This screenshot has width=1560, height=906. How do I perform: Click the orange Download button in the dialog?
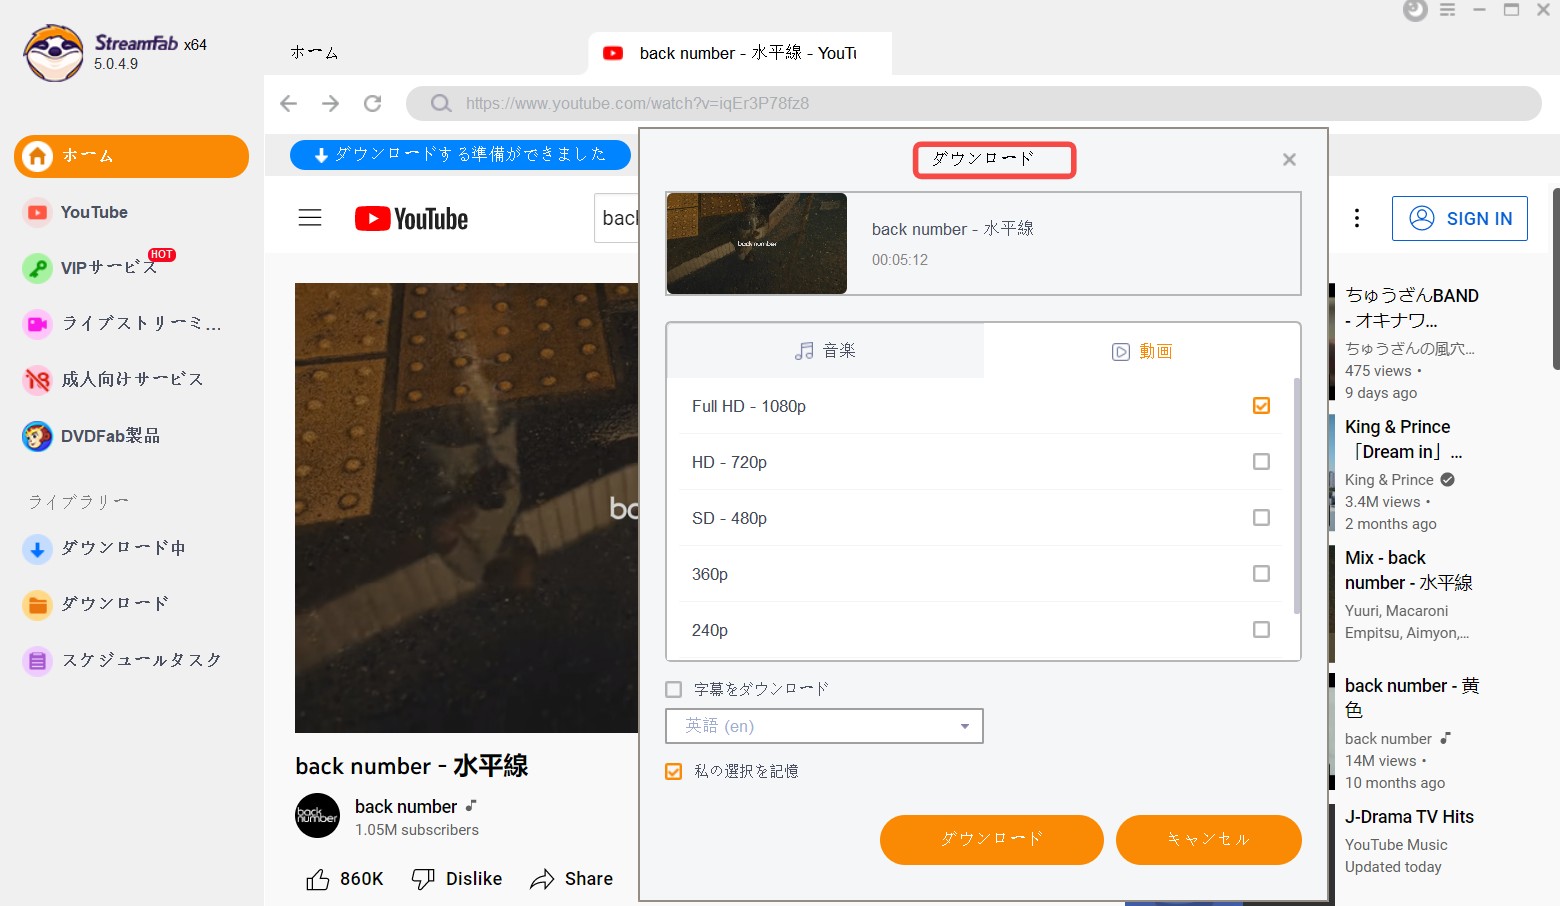[992, 839]
